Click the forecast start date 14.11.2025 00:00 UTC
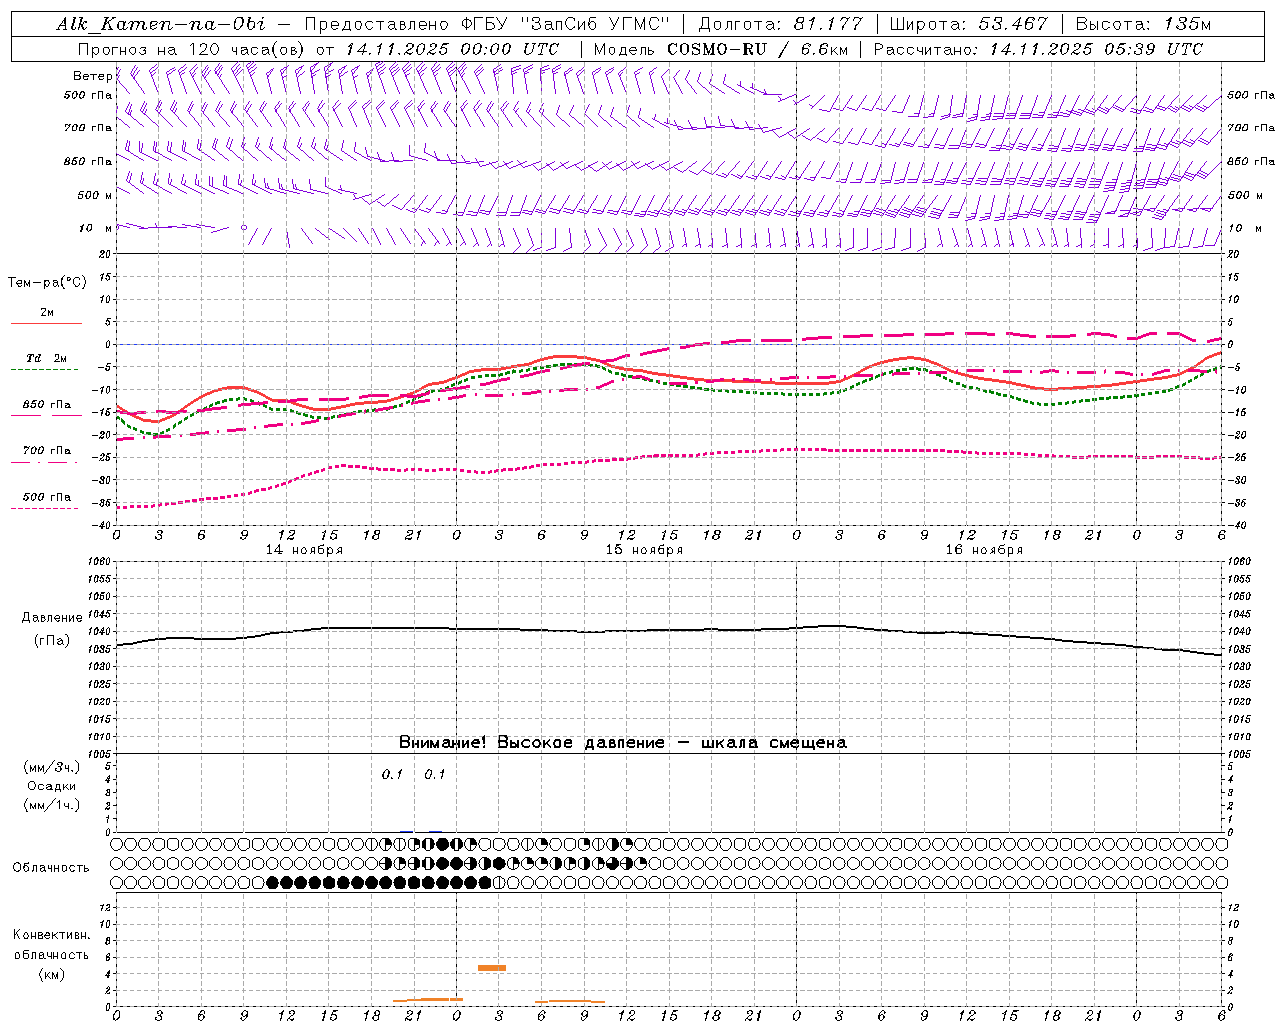The width and height of the screenshot is (1280, 1024). coord(452,48)
